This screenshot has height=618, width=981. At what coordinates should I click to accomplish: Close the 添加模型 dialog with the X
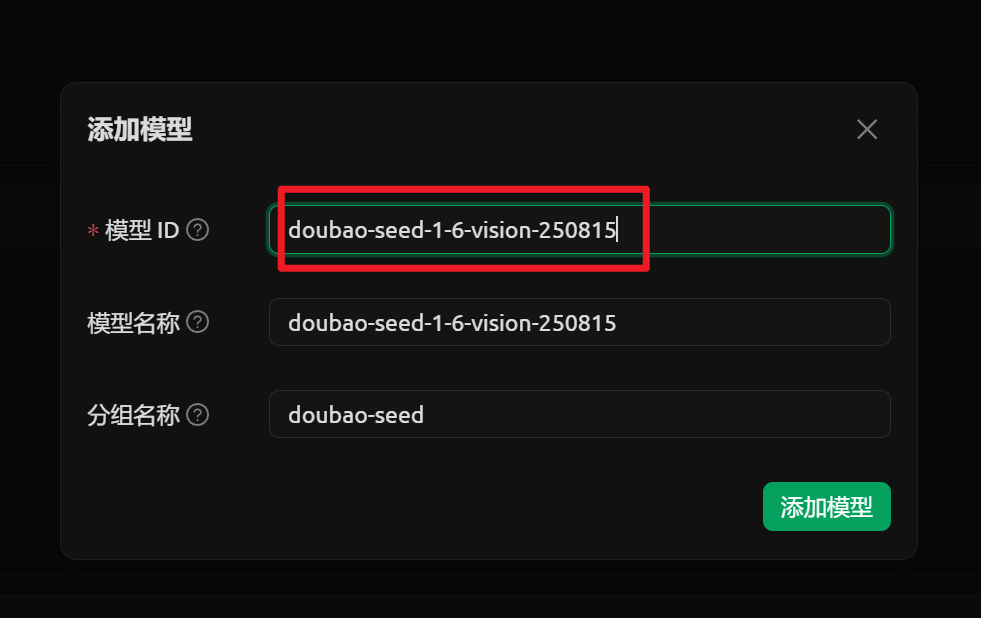tap(867, 129)
